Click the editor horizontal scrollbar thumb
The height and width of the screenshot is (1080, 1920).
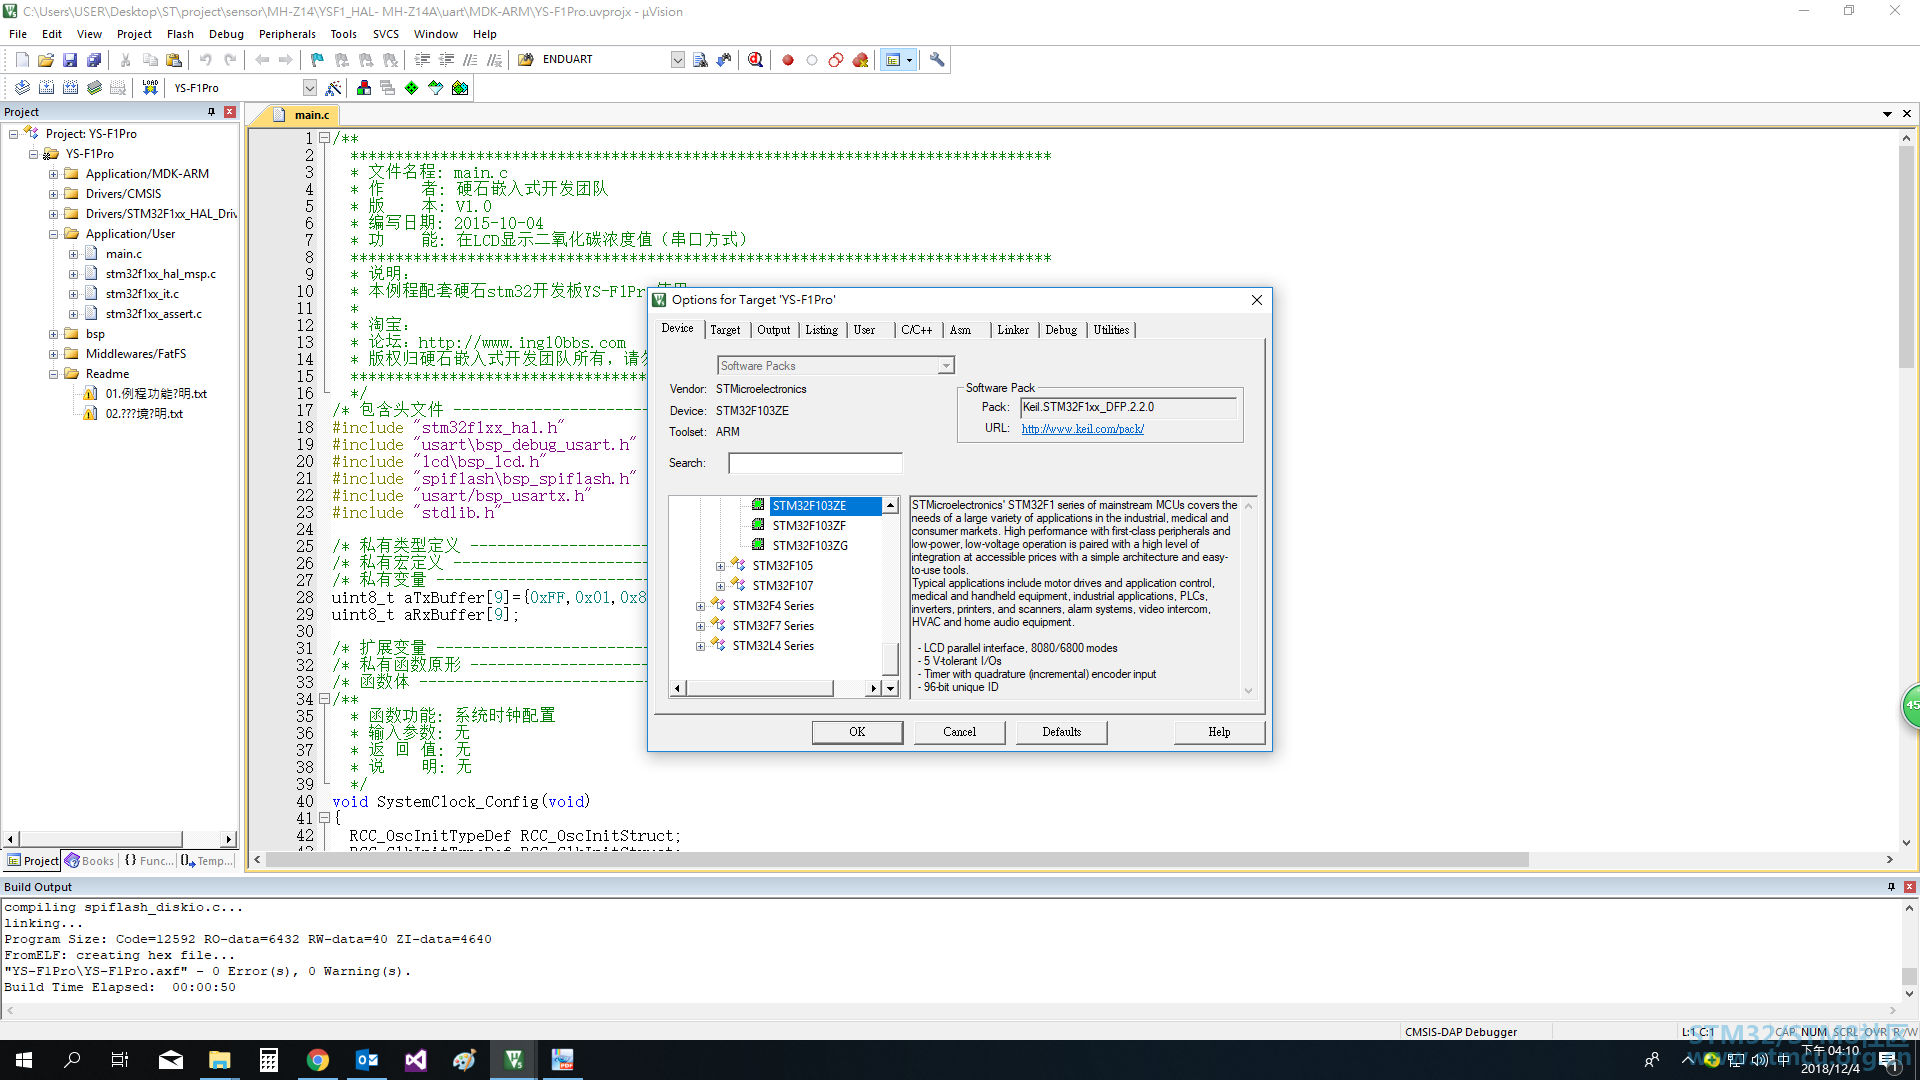897,860
